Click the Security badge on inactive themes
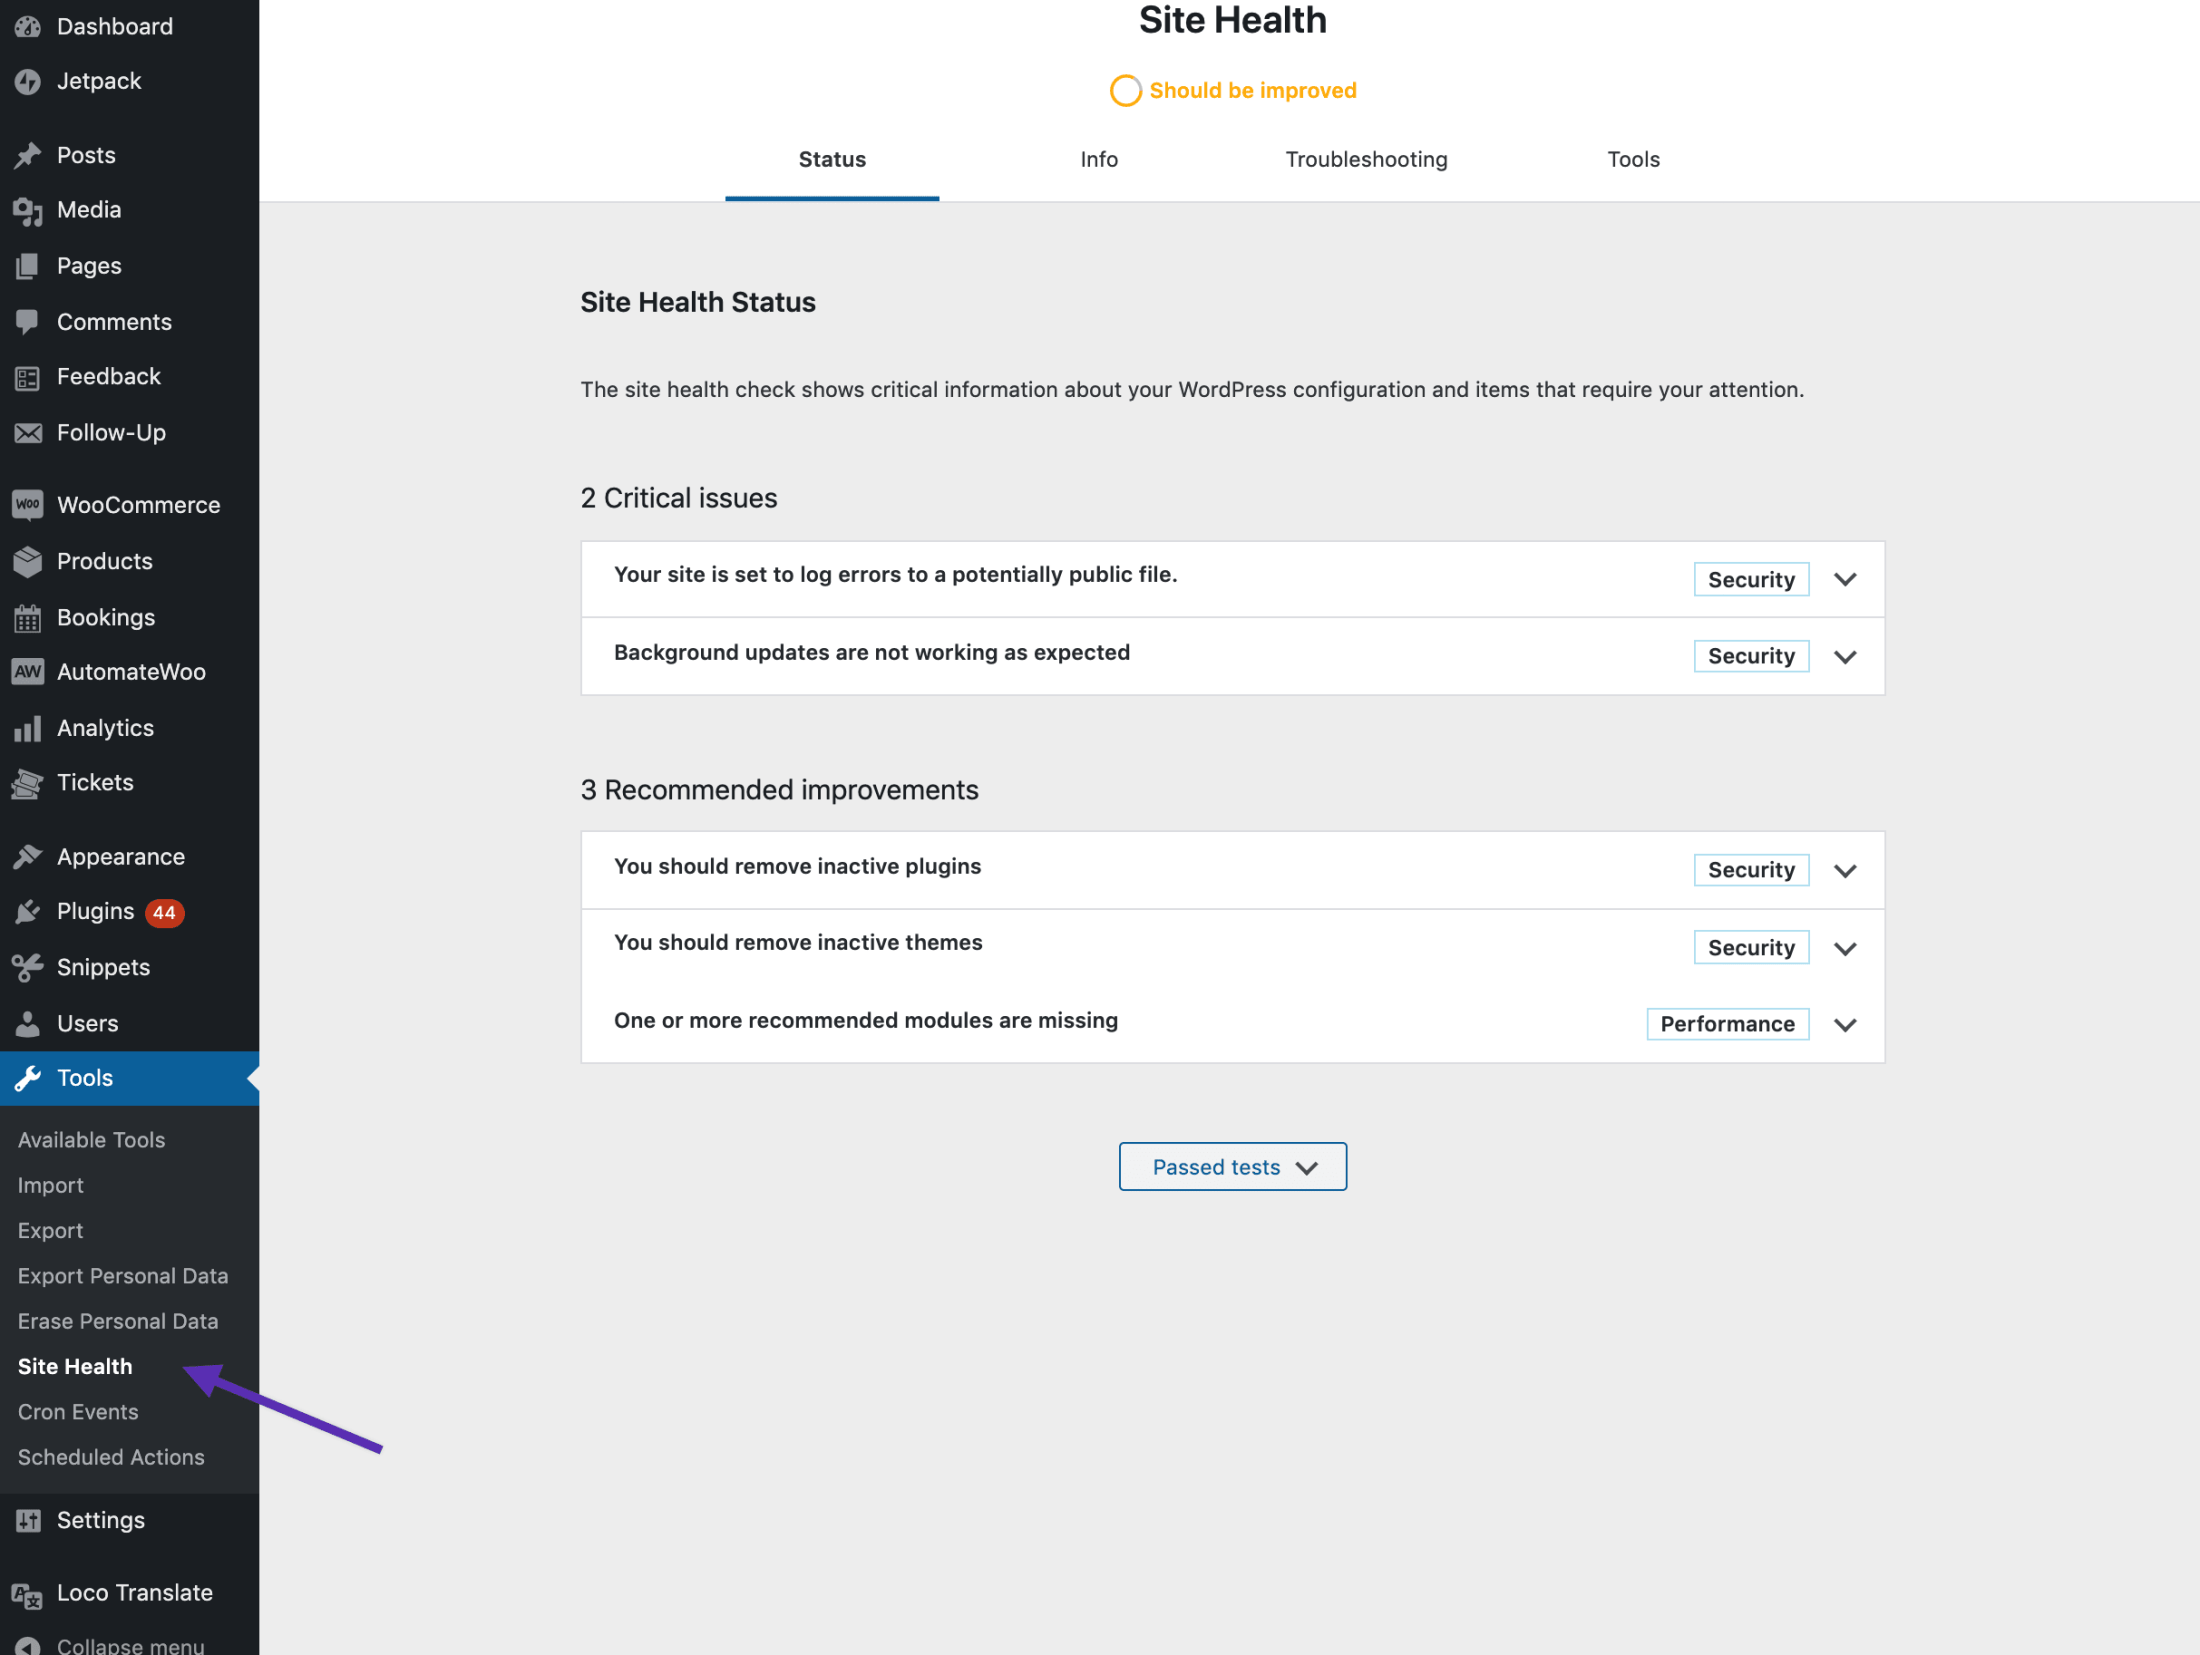Image resolution: width=2200 pixels, height=1655 pixels. (1751, 947)
